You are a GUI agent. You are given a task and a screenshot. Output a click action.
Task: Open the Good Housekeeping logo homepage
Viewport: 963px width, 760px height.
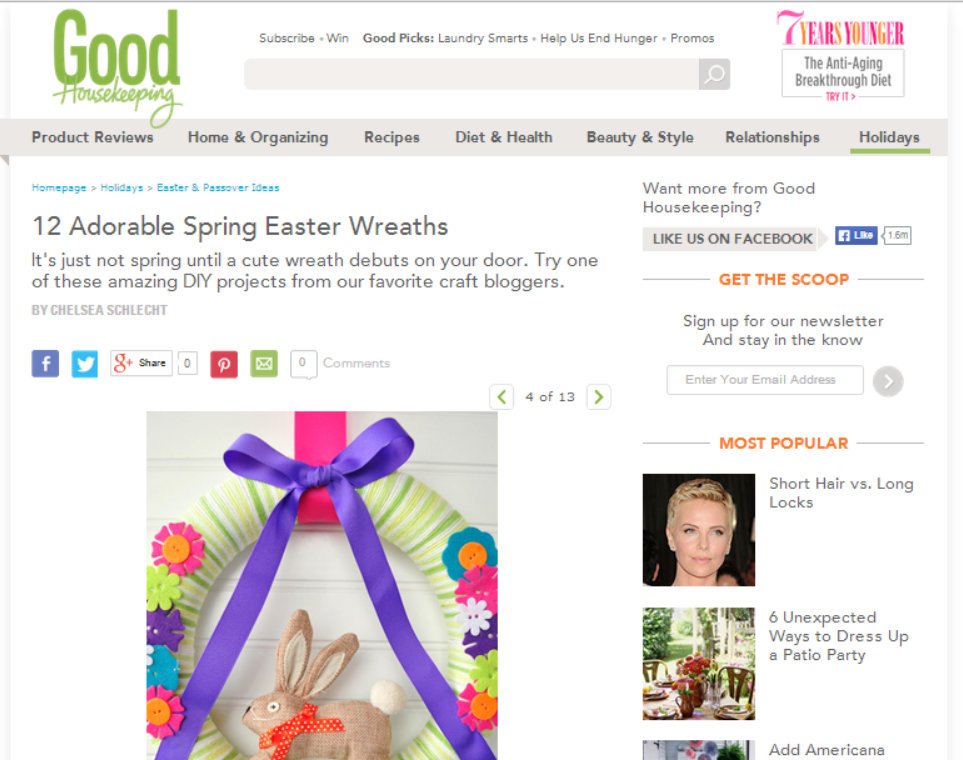[x=117, y=66]
